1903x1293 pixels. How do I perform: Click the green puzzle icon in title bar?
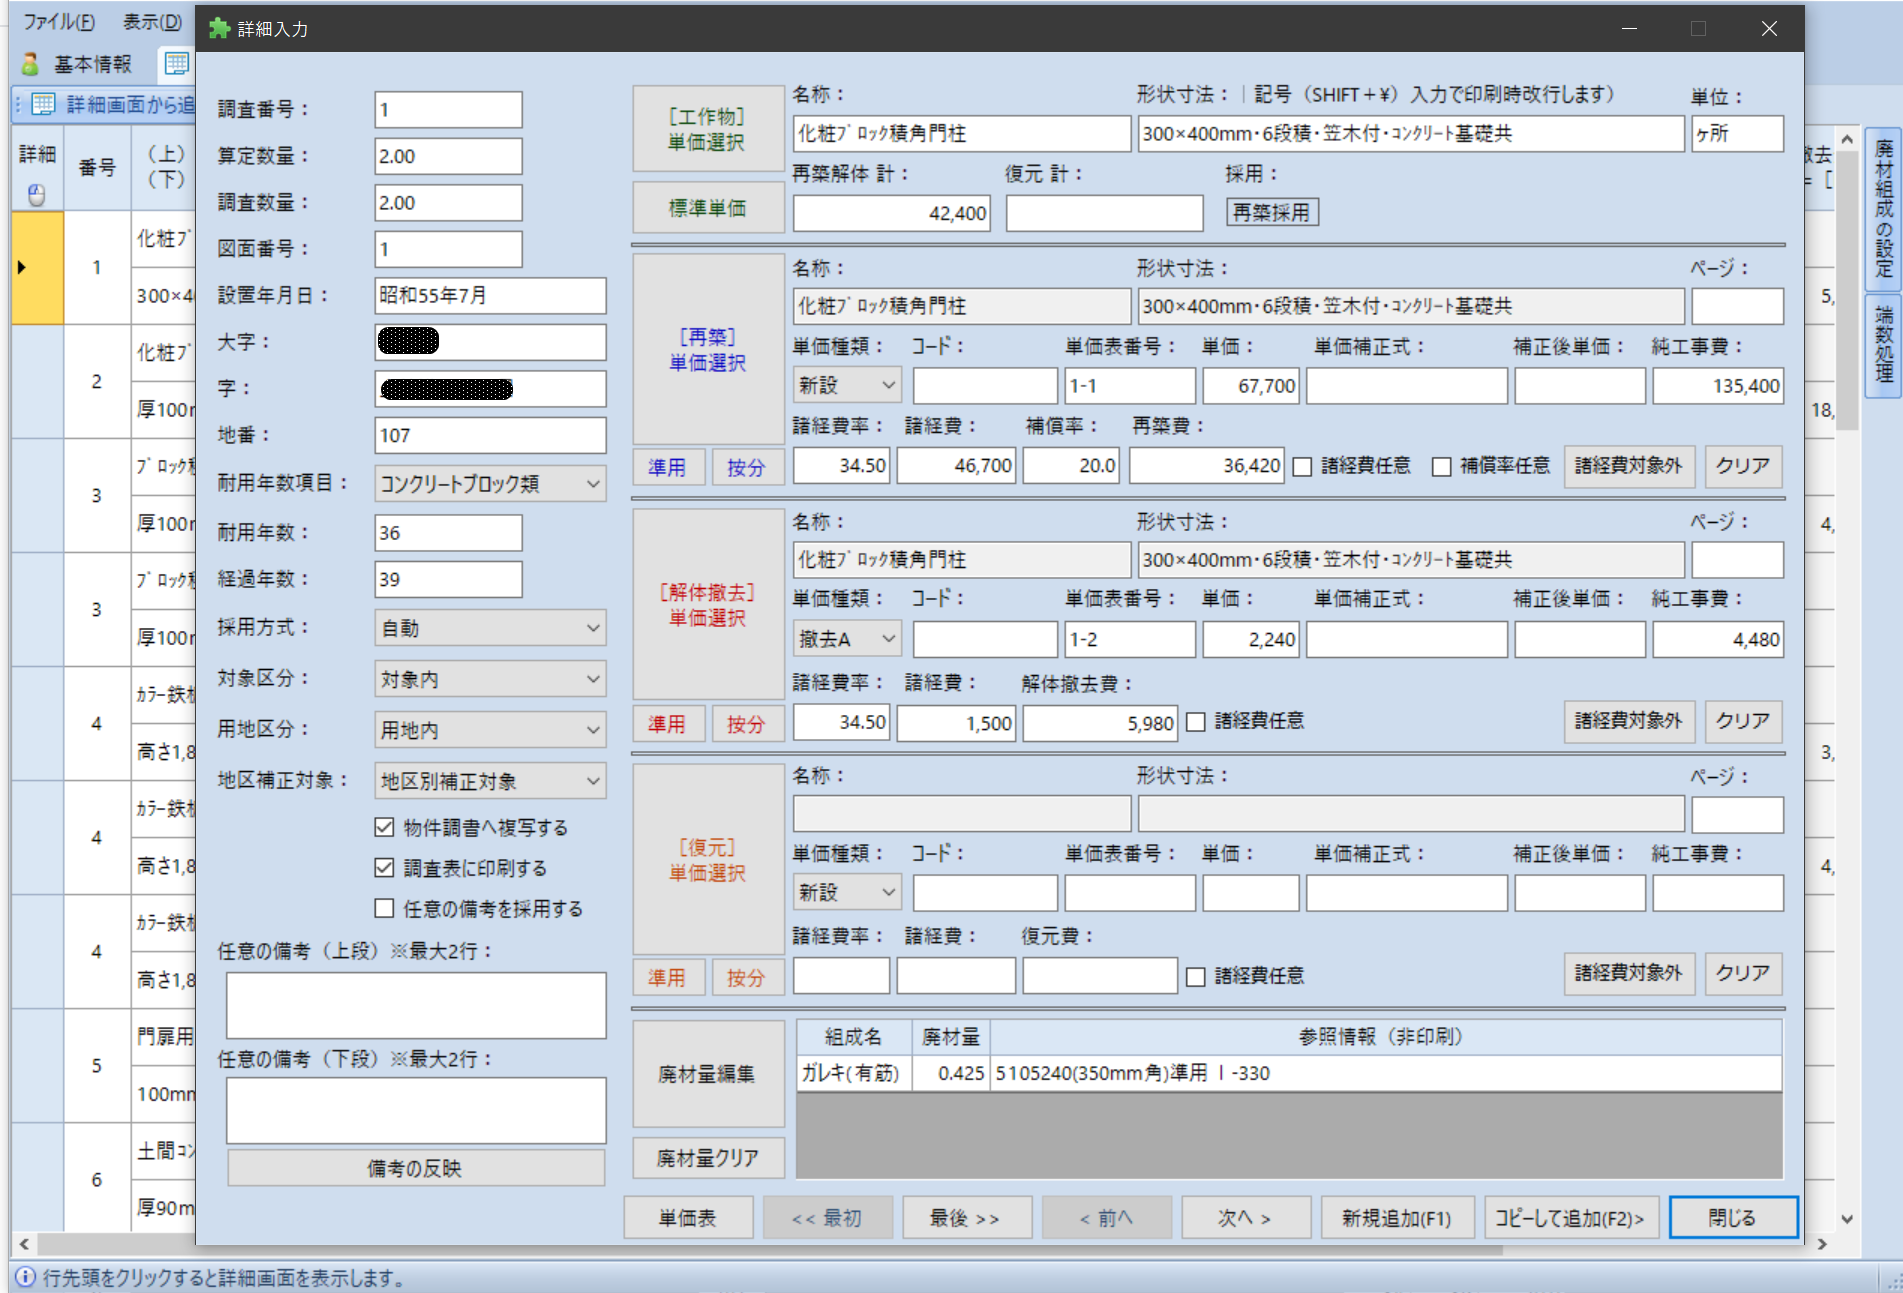click(x=219, y=29)
